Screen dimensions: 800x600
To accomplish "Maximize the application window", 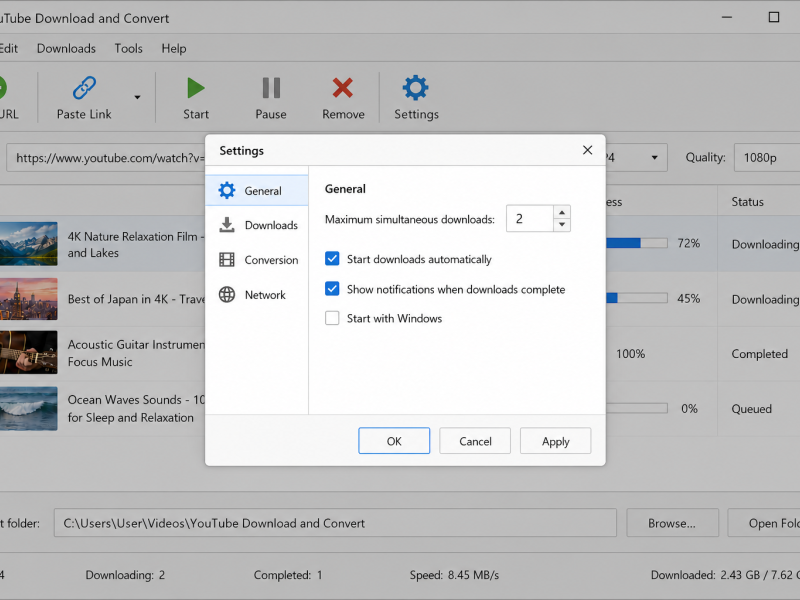I will (x=773, y=17).
